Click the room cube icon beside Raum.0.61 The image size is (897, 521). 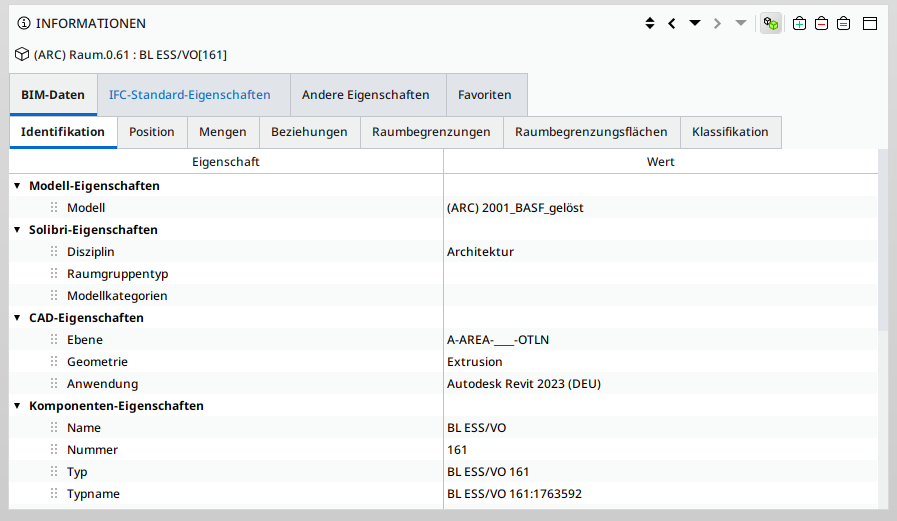coord(22,54)
